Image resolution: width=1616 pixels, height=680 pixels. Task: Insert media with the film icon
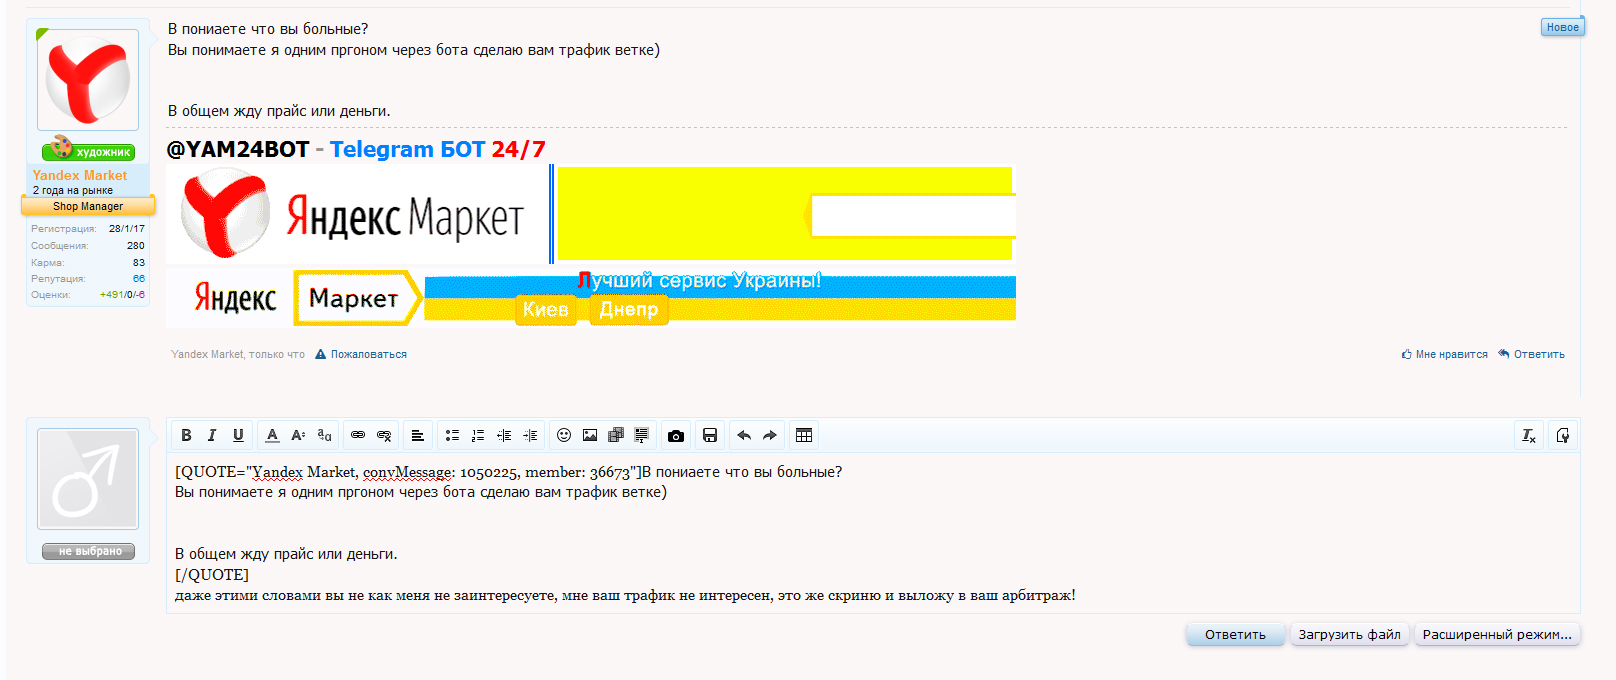pos(616,435)
